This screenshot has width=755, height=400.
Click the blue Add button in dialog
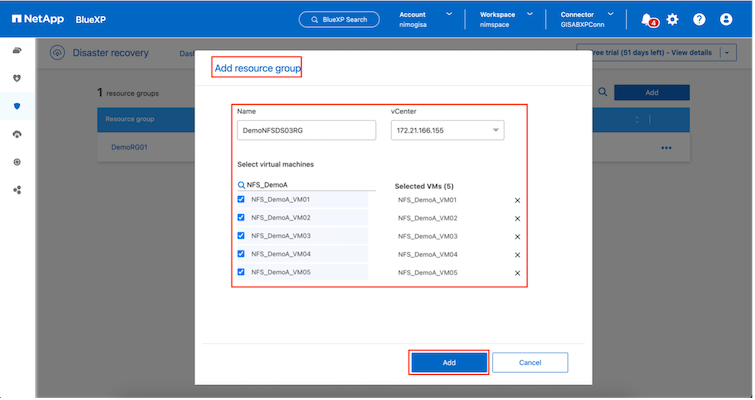[x=449, y=361]
